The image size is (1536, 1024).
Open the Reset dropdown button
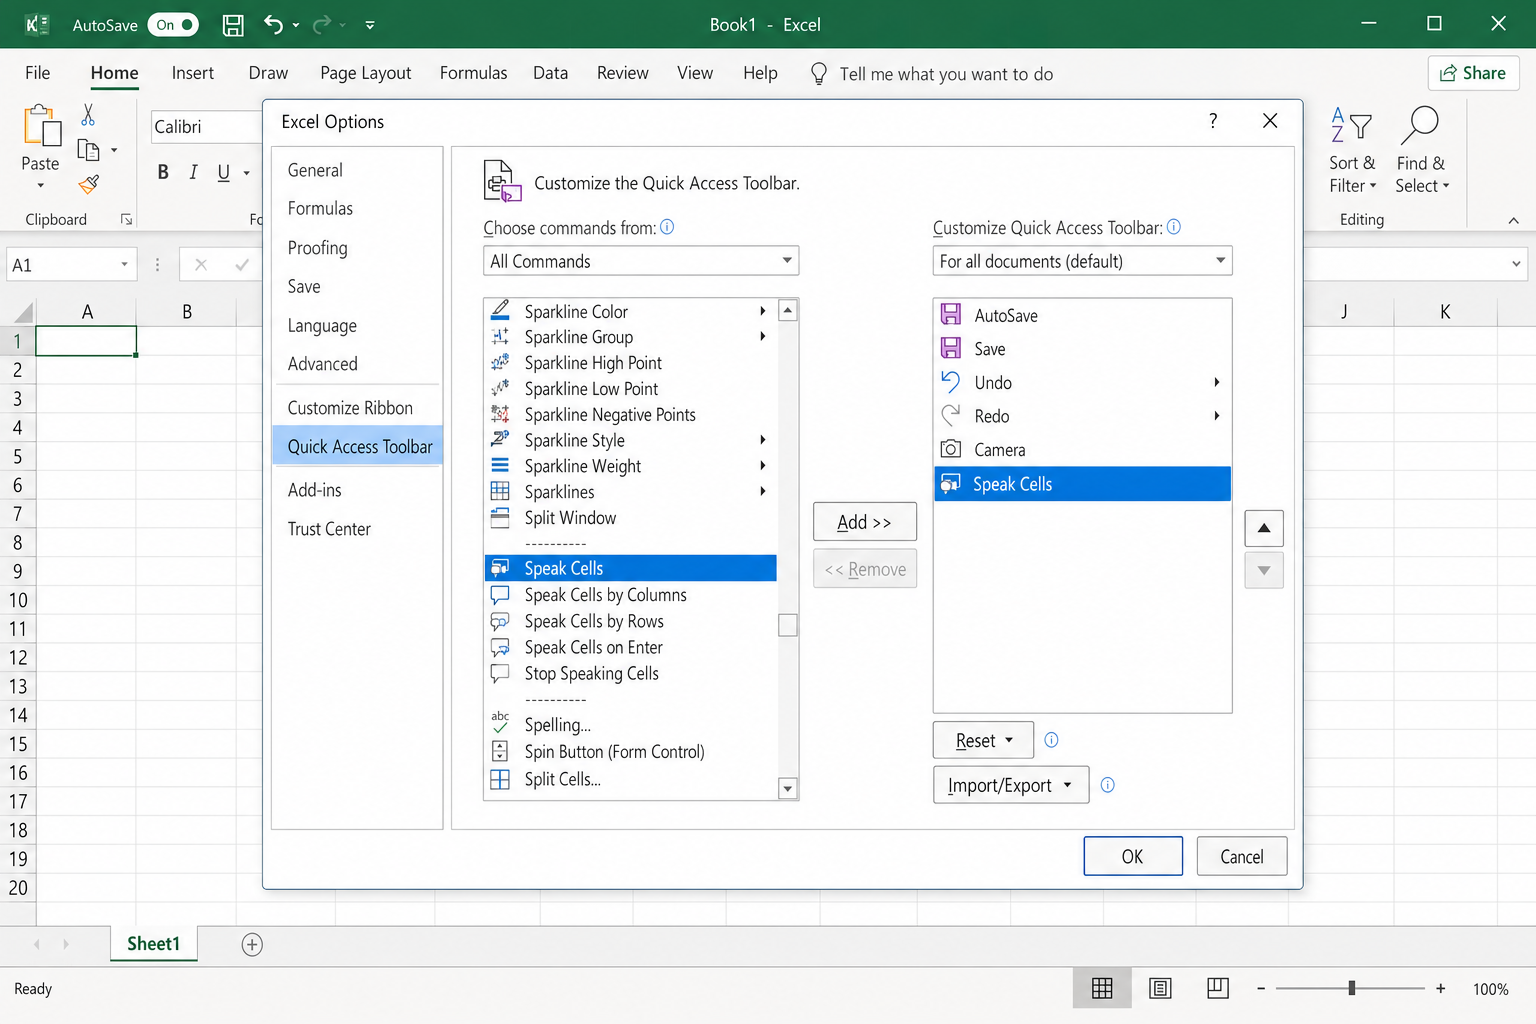(x=983, y=741)
